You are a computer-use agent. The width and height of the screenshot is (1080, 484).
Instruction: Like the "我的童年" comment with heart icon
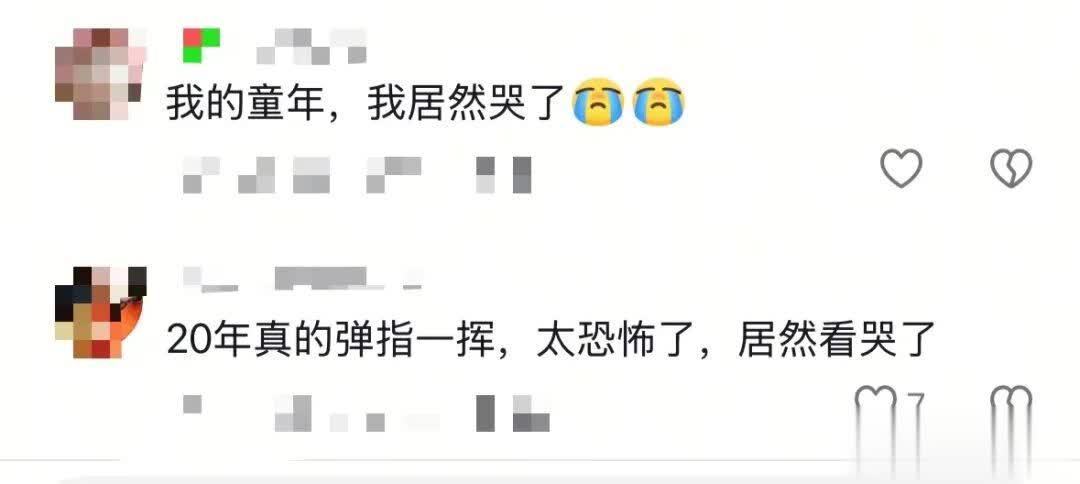point(902,168)
